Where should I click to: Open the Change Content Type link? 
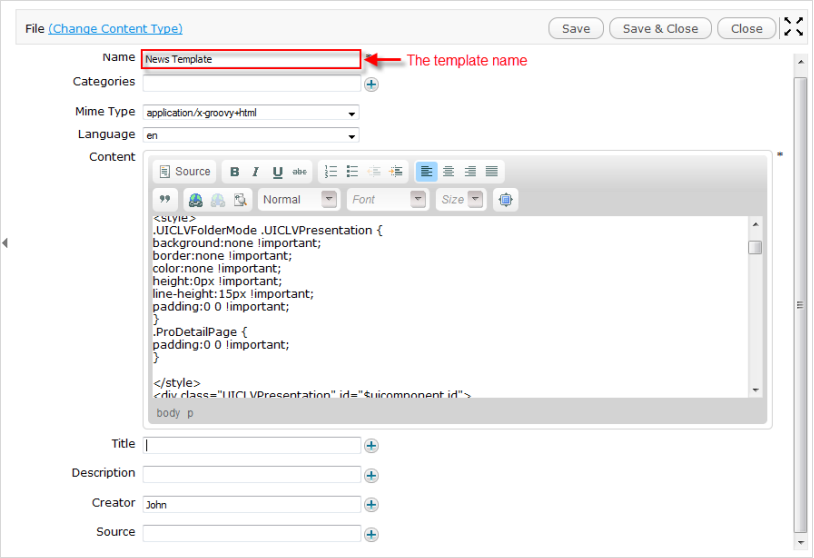pyautogui.click(x=115, y=29)
